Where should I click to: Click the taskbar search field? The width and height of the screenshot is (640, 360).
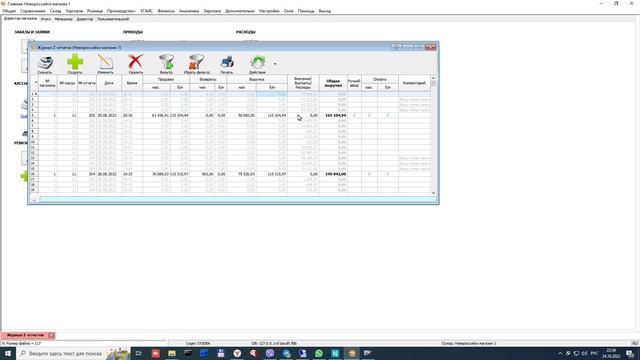pyautogui.click(x=73, y=353)
